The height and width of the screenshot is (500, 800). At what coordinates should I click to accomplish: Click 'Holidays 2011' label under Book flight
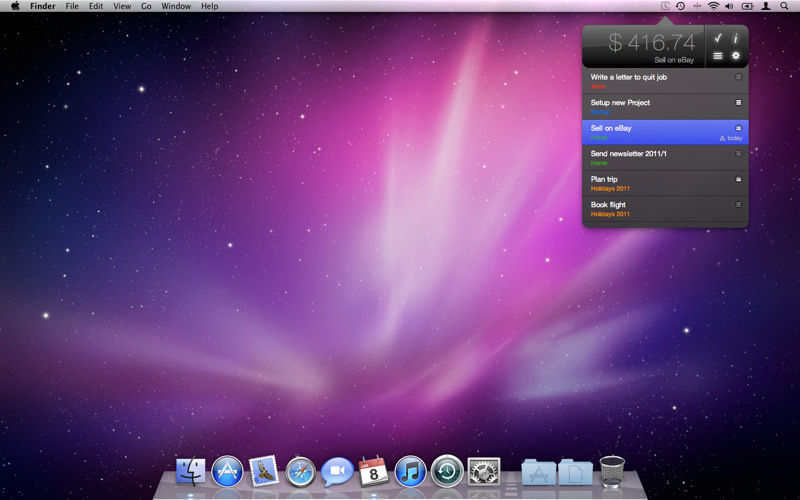(x=610, y=214)
